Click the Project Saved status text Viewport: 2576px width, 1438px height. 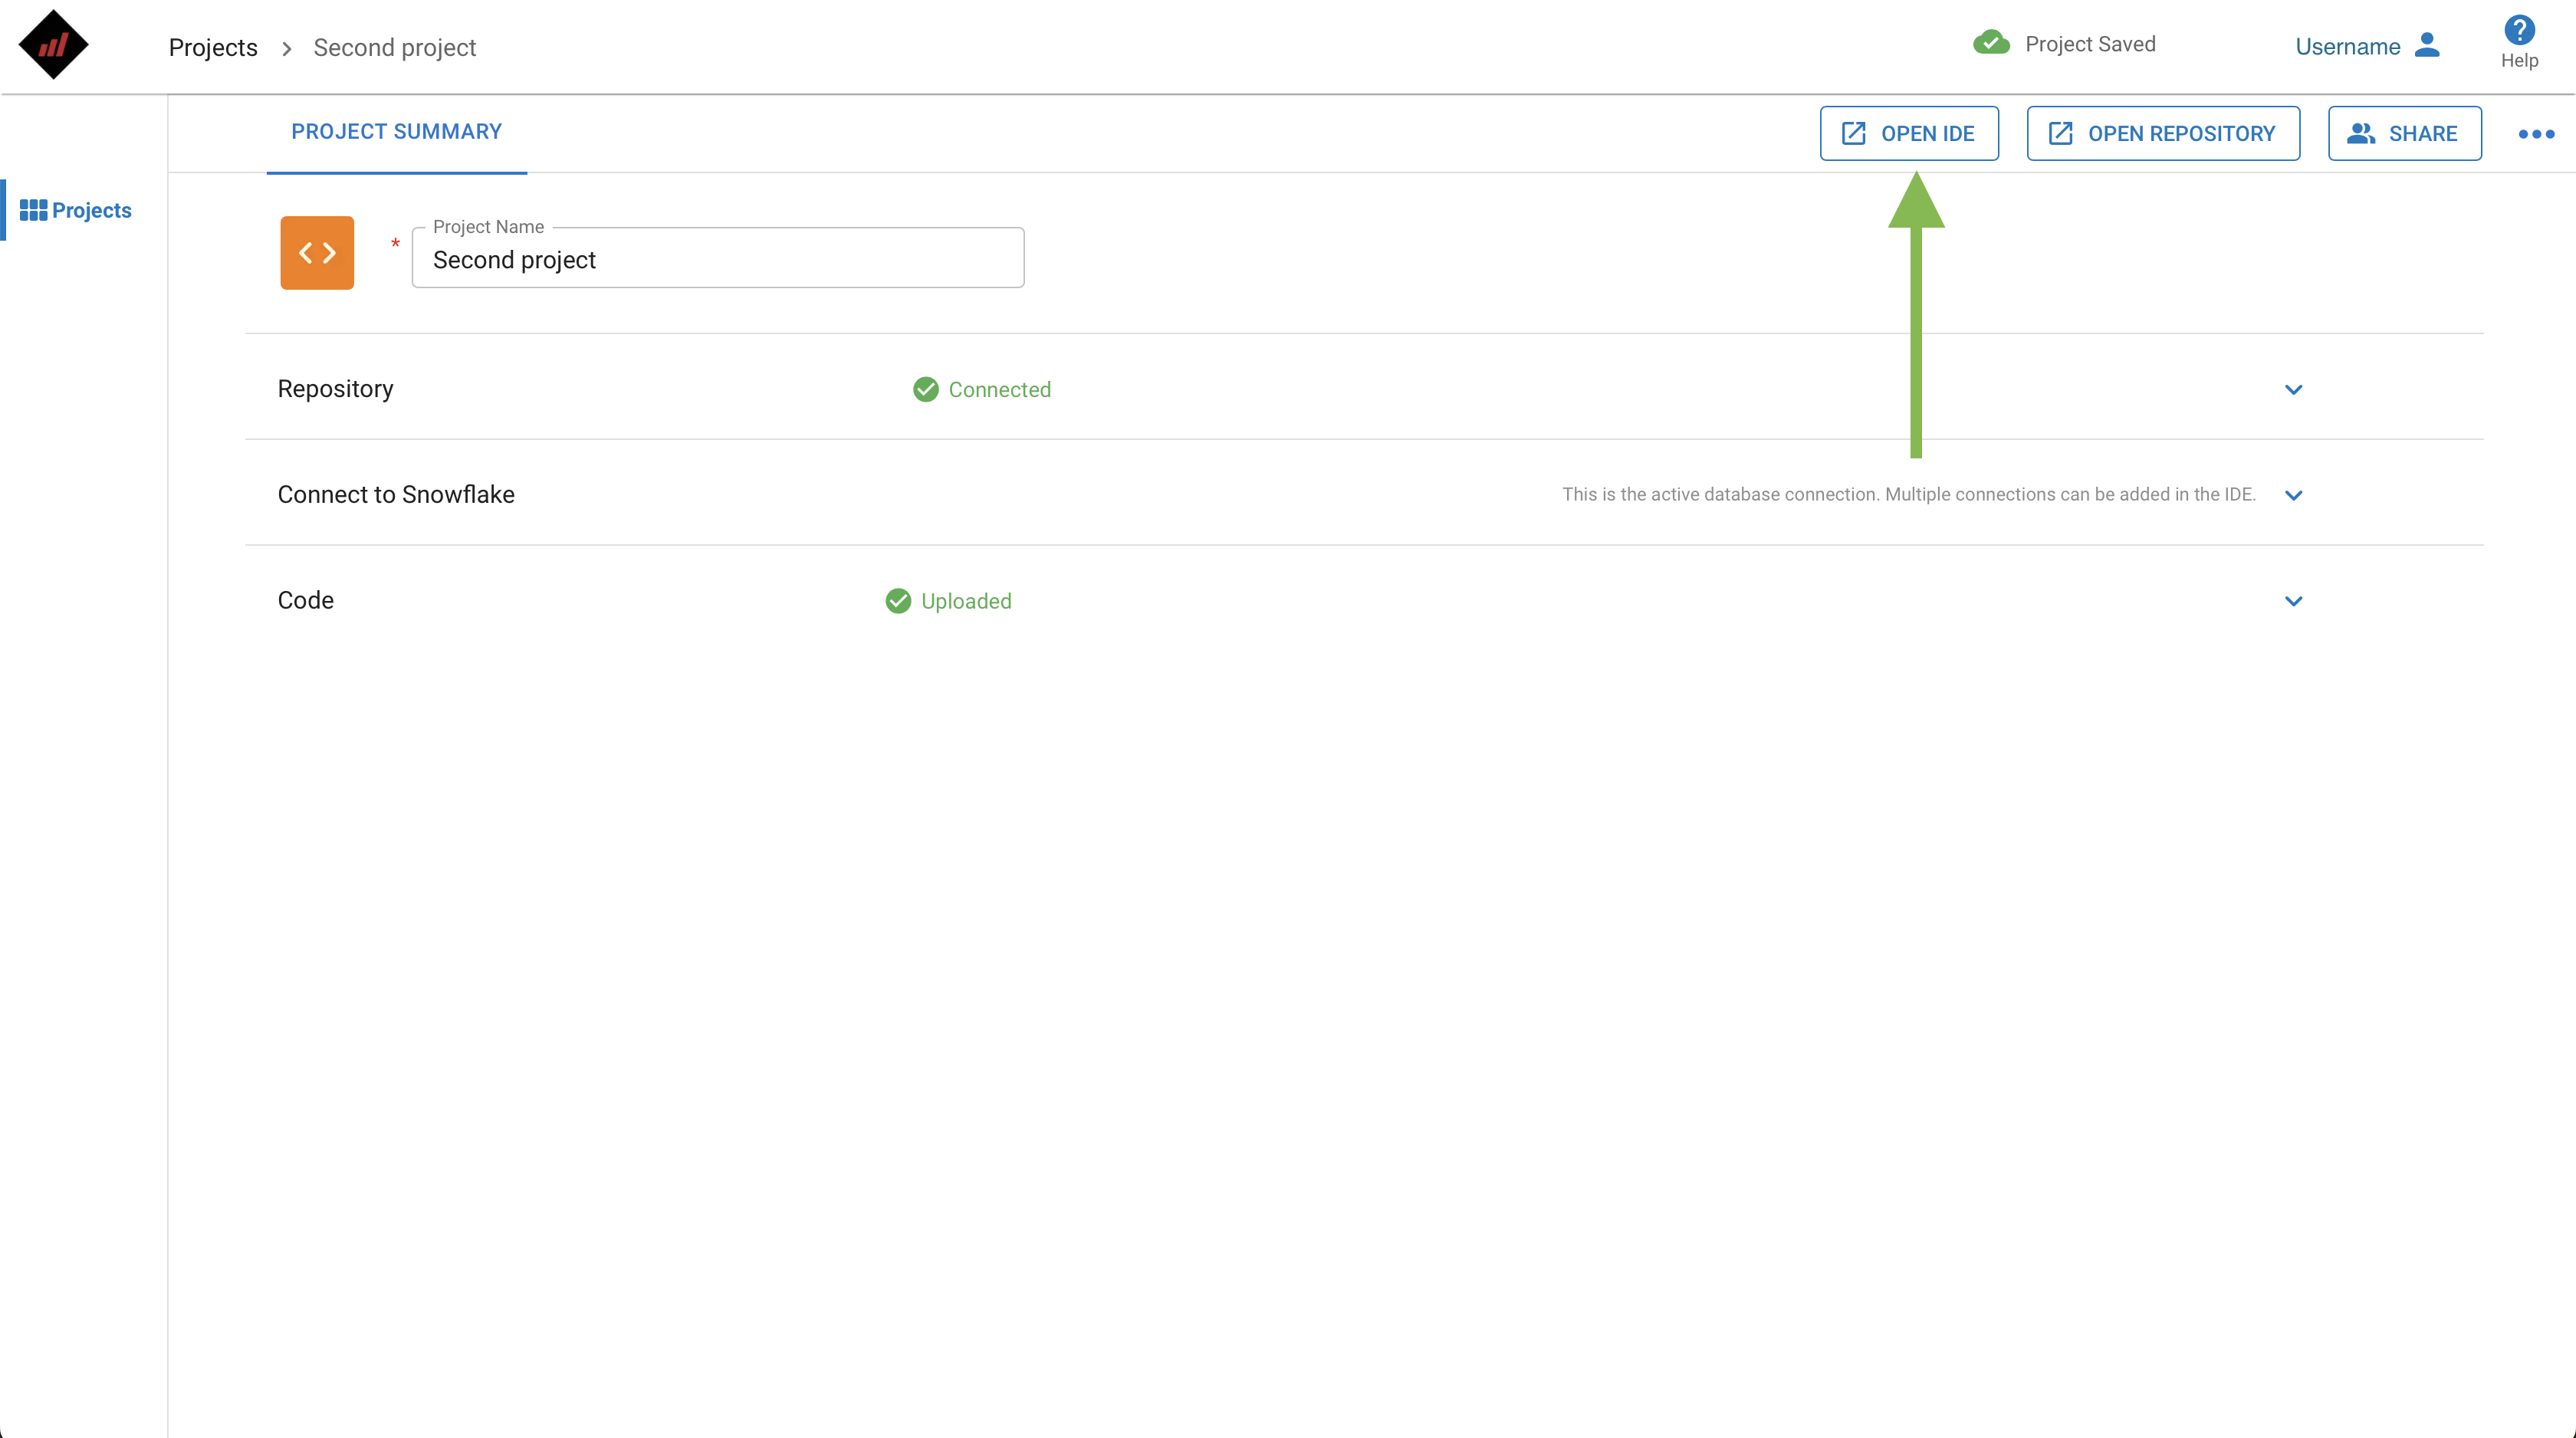coord(2090,44)
